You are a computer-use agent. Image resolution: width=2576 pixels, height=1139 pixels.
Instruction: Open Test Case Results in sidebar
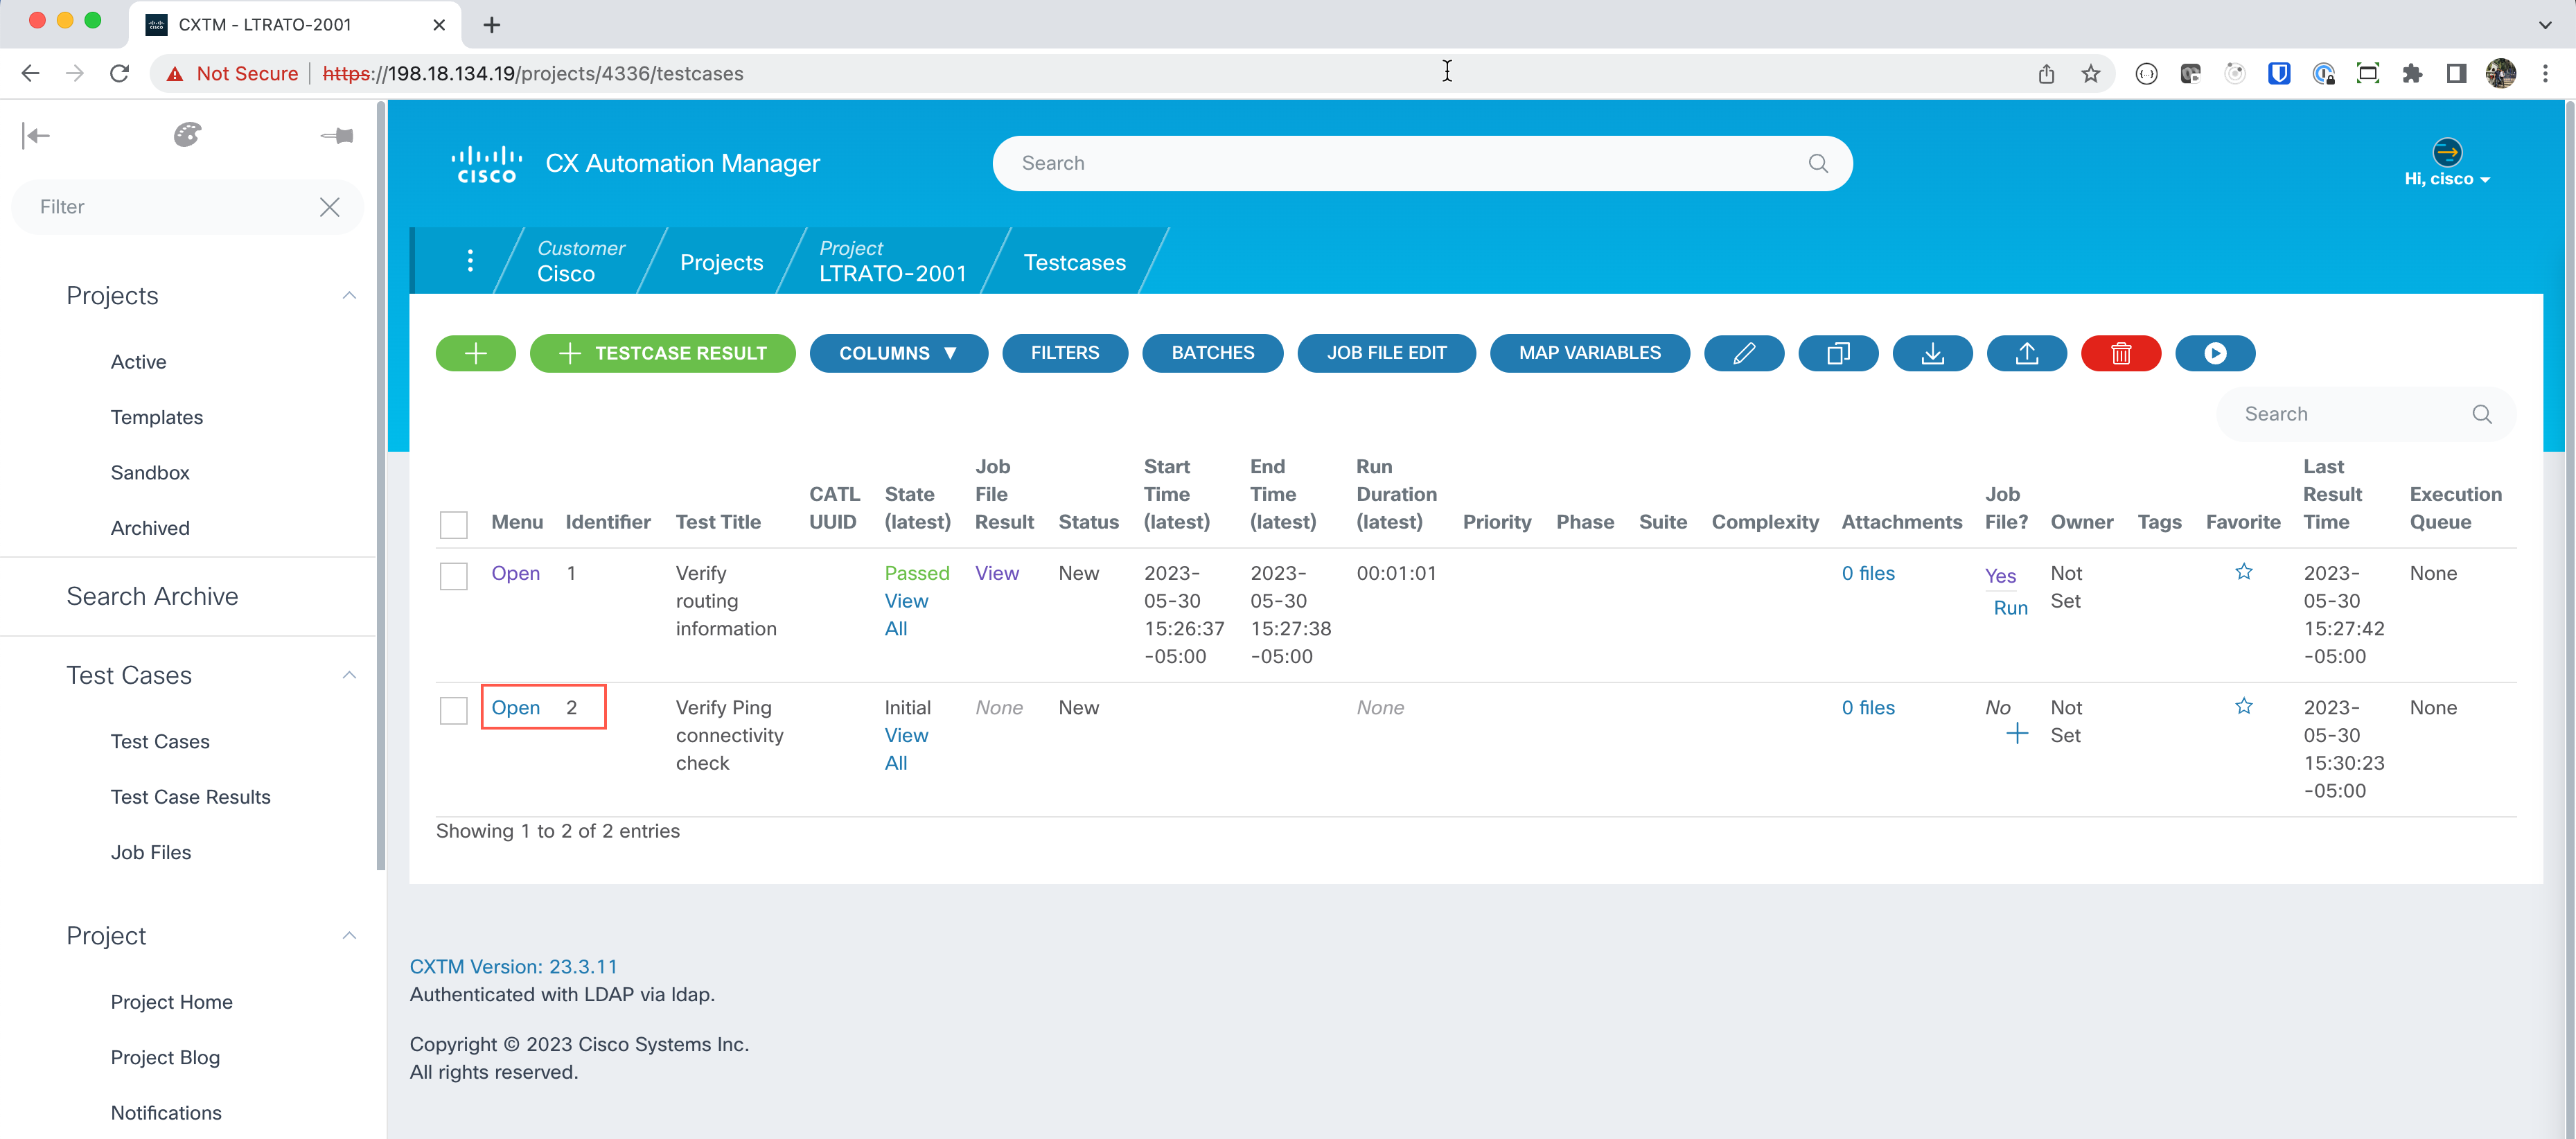[x=191, y=797]
